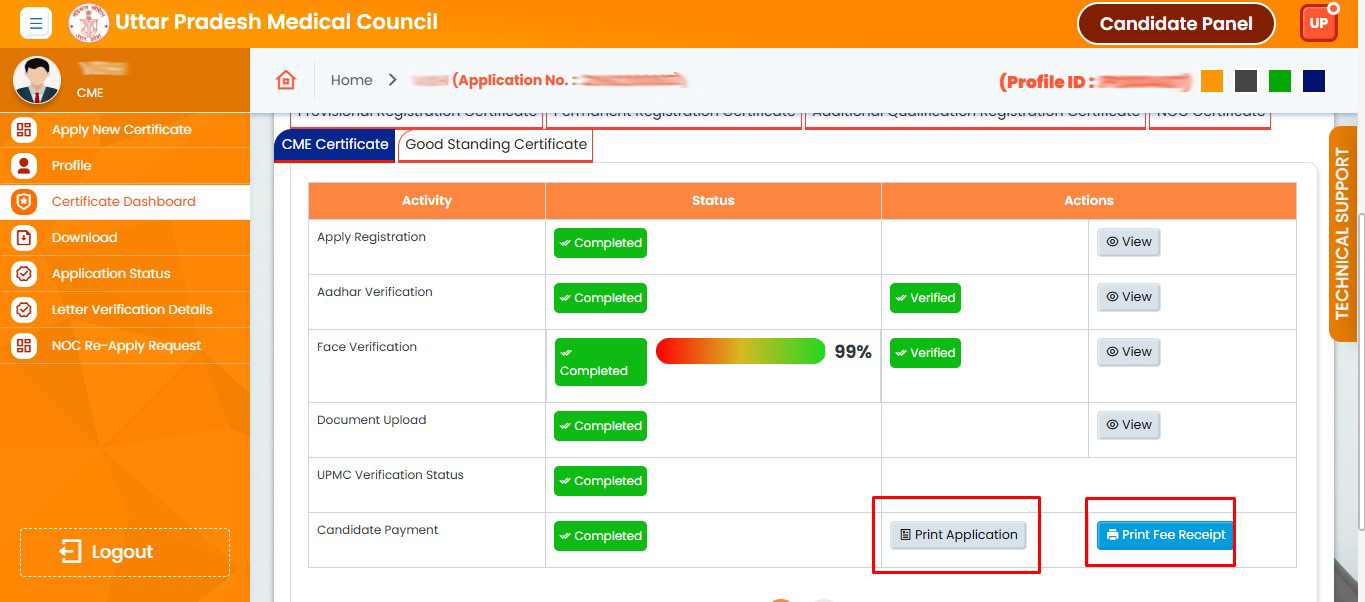The width and height of the screenshot is (1365, 602).
Task: Click the hamburger menu icon
Action: (35, 23)
